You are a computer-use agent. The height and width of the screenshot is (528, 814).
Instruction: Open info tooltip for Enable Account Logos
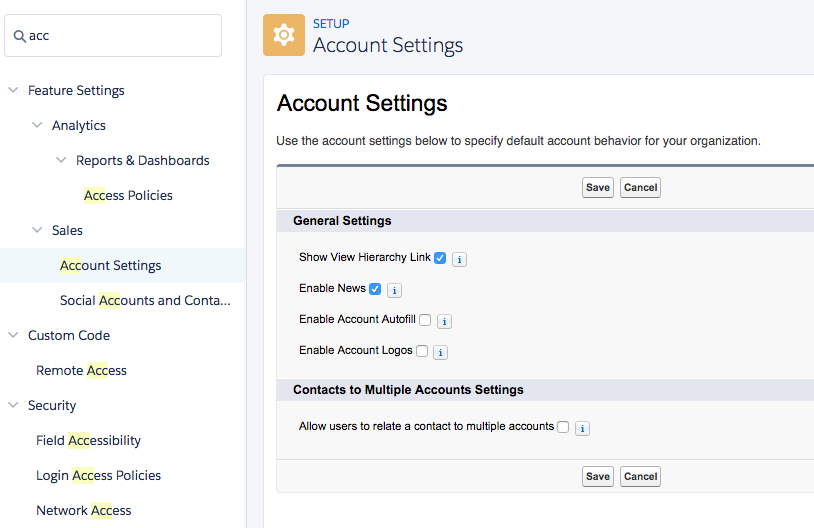click(x=440, y=353)
